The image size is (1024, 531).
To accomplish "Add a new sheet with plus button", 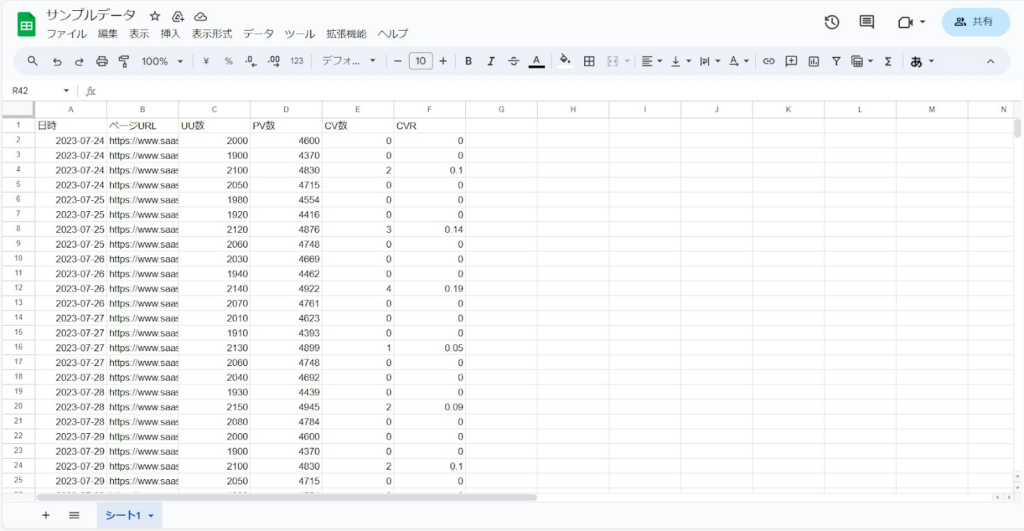I will pyautogui.click(x=45, y=515).
